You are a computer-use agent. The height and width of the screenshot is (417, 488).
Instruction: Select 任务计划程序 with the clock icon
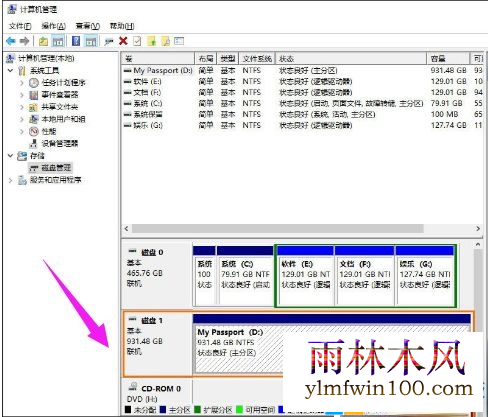point(34,83)
